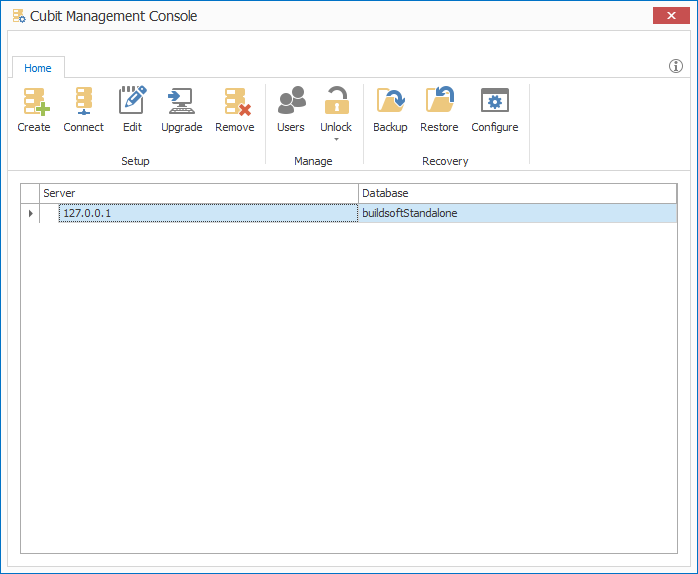Sort by the Database column header
Image resolution: width=698 pixels, height=574 pixels.
[517, 193]
